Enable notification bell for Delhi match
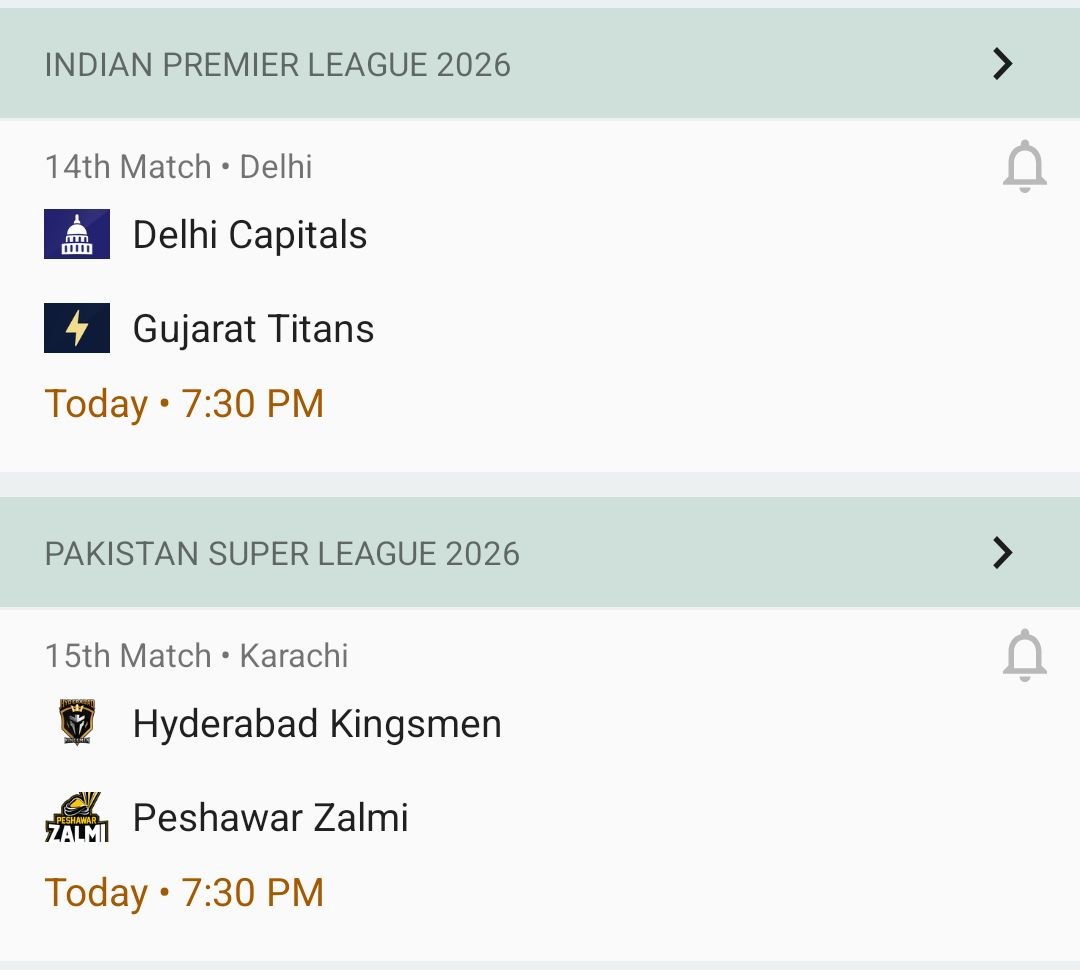Screen dimensions: 1080x970 click(1024, 167)
